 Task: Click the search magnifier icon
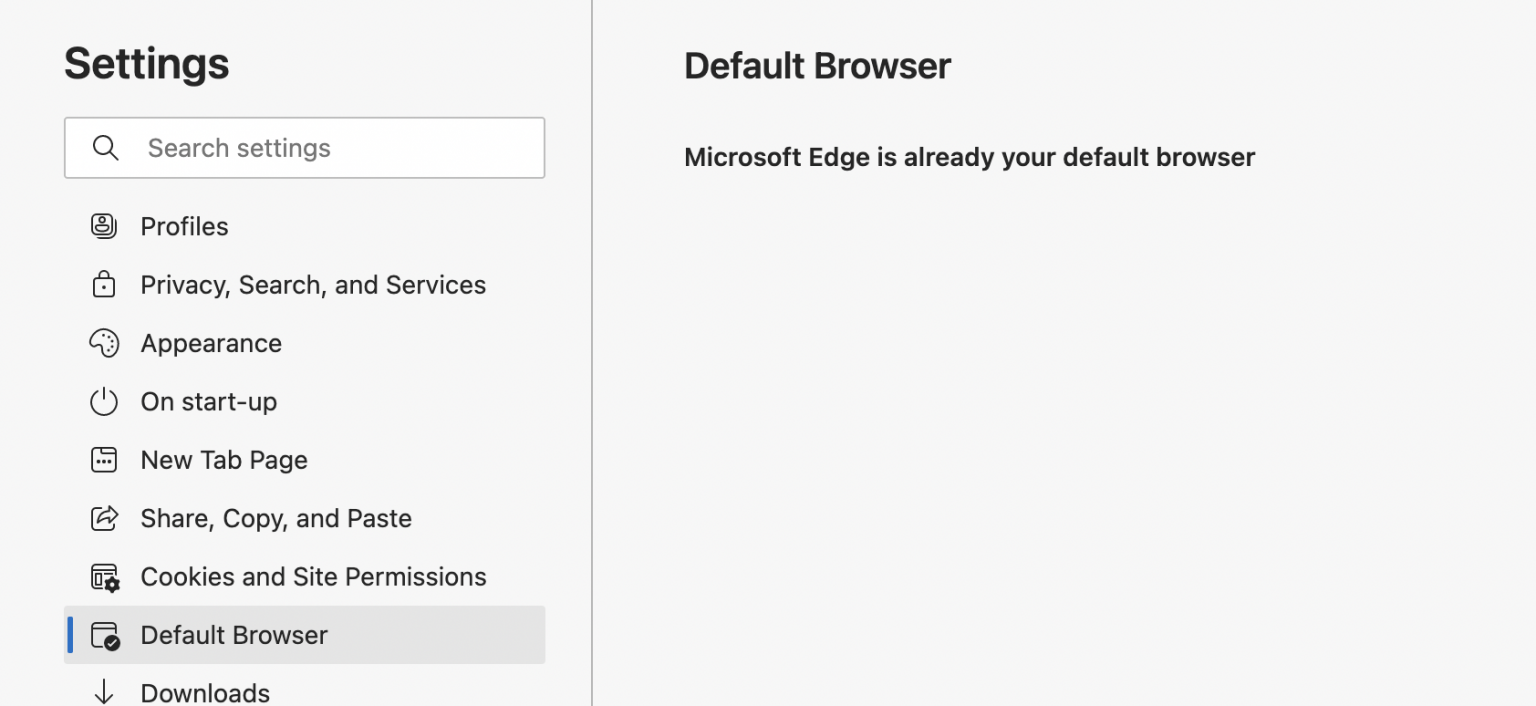(106, 147)
